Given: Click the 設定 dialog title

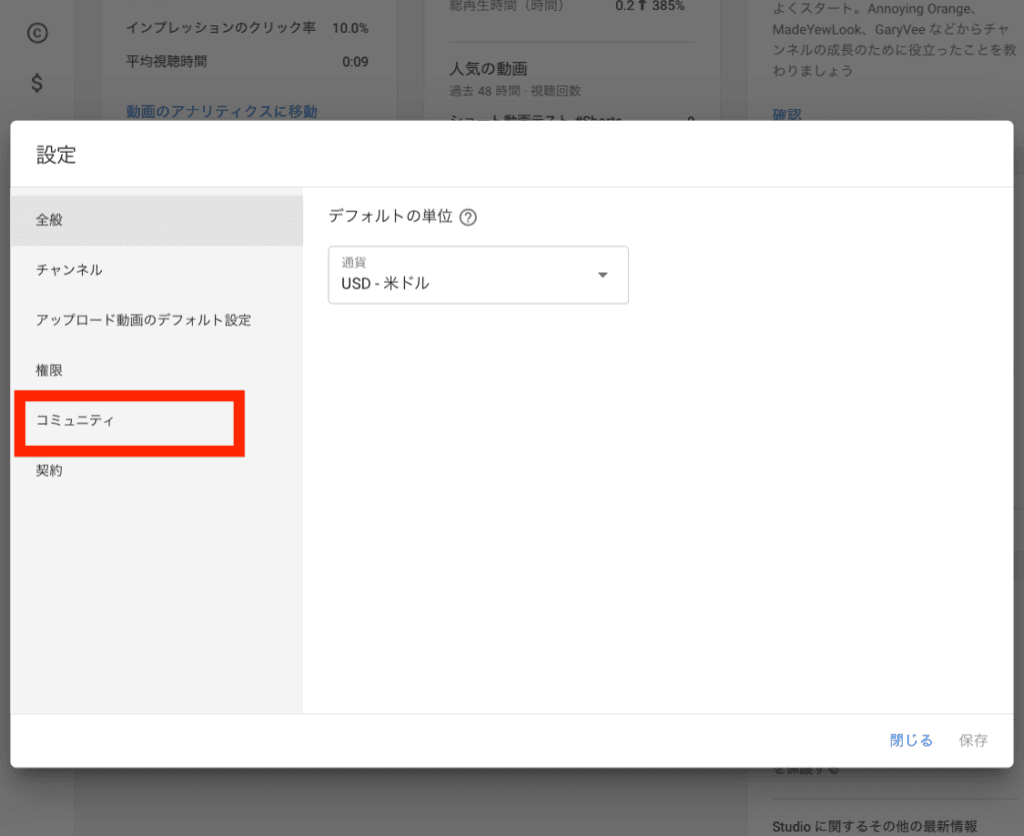Looking at the screenshot, I should [56, 155].
